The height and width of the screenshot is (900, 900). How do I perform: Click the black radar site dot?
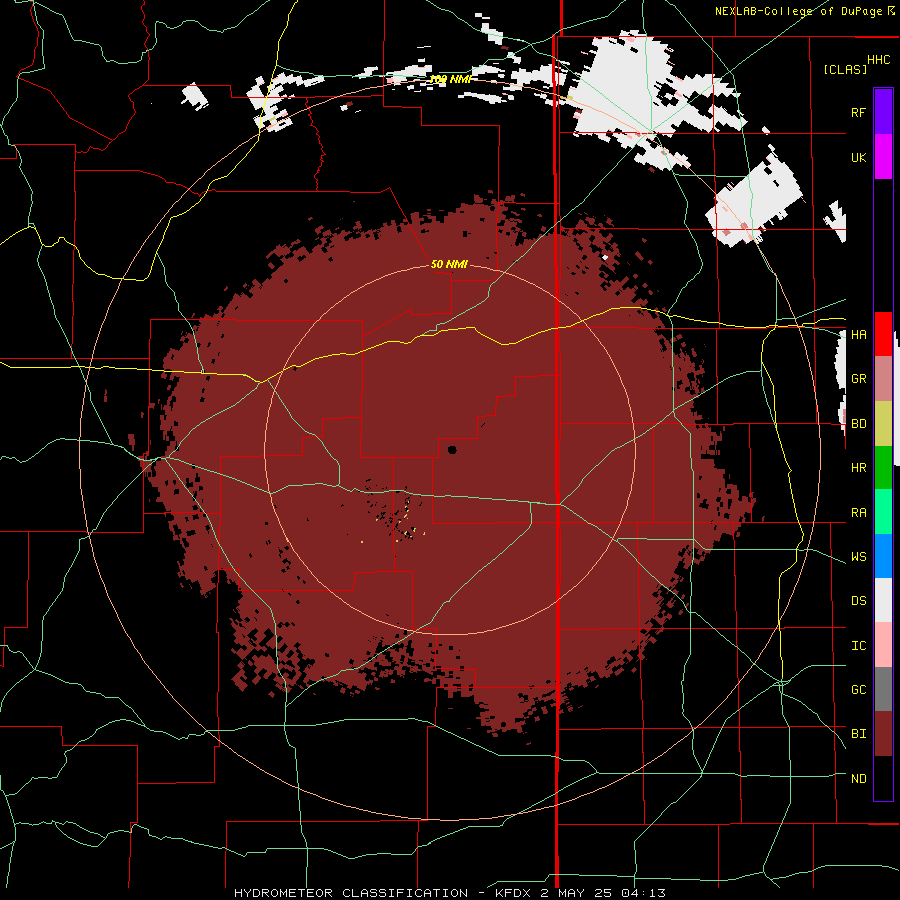tap(452, 450)
